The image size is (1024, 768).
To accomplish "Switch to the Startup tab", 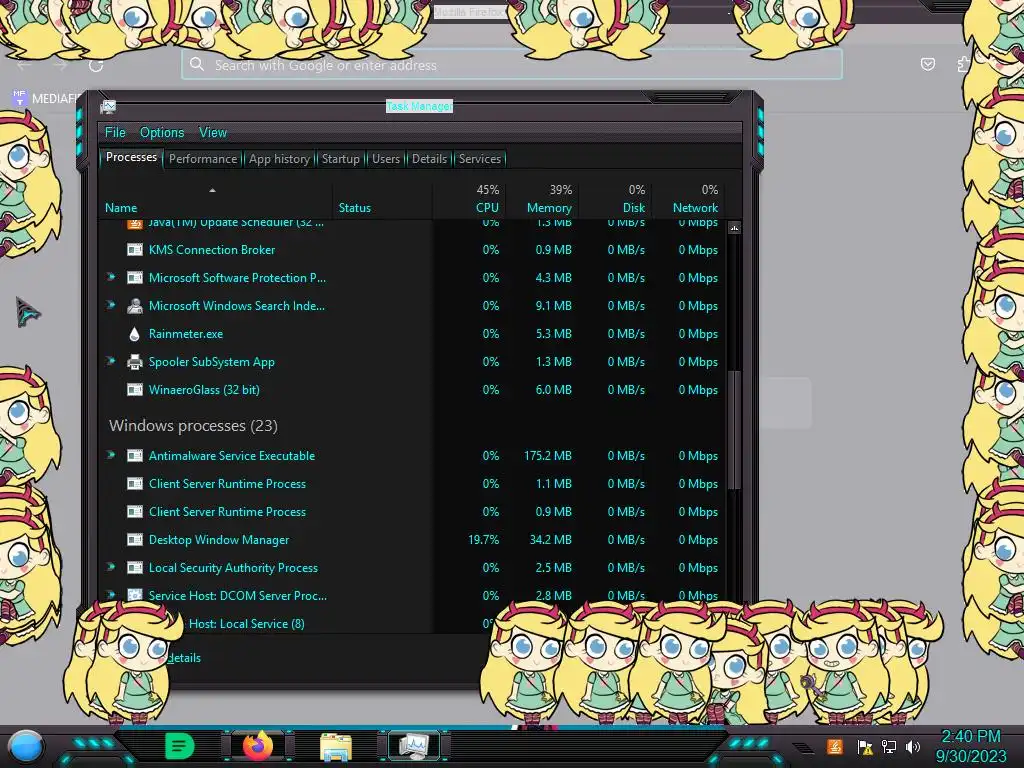I will coord(340,159).
